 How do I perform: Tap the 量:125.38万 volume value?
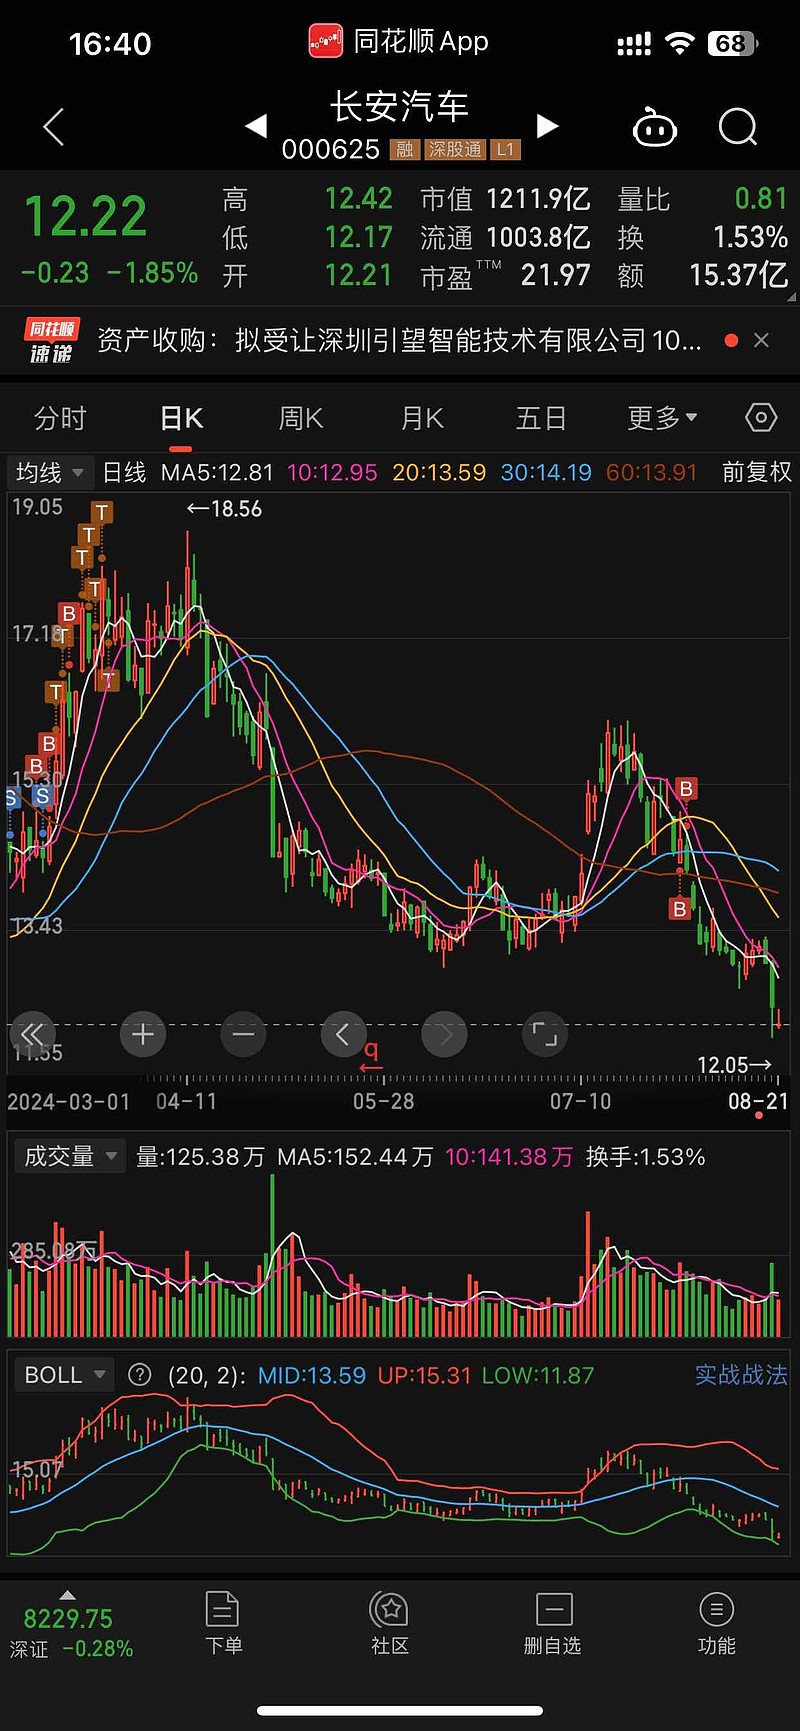click(x=200, y=1157)
